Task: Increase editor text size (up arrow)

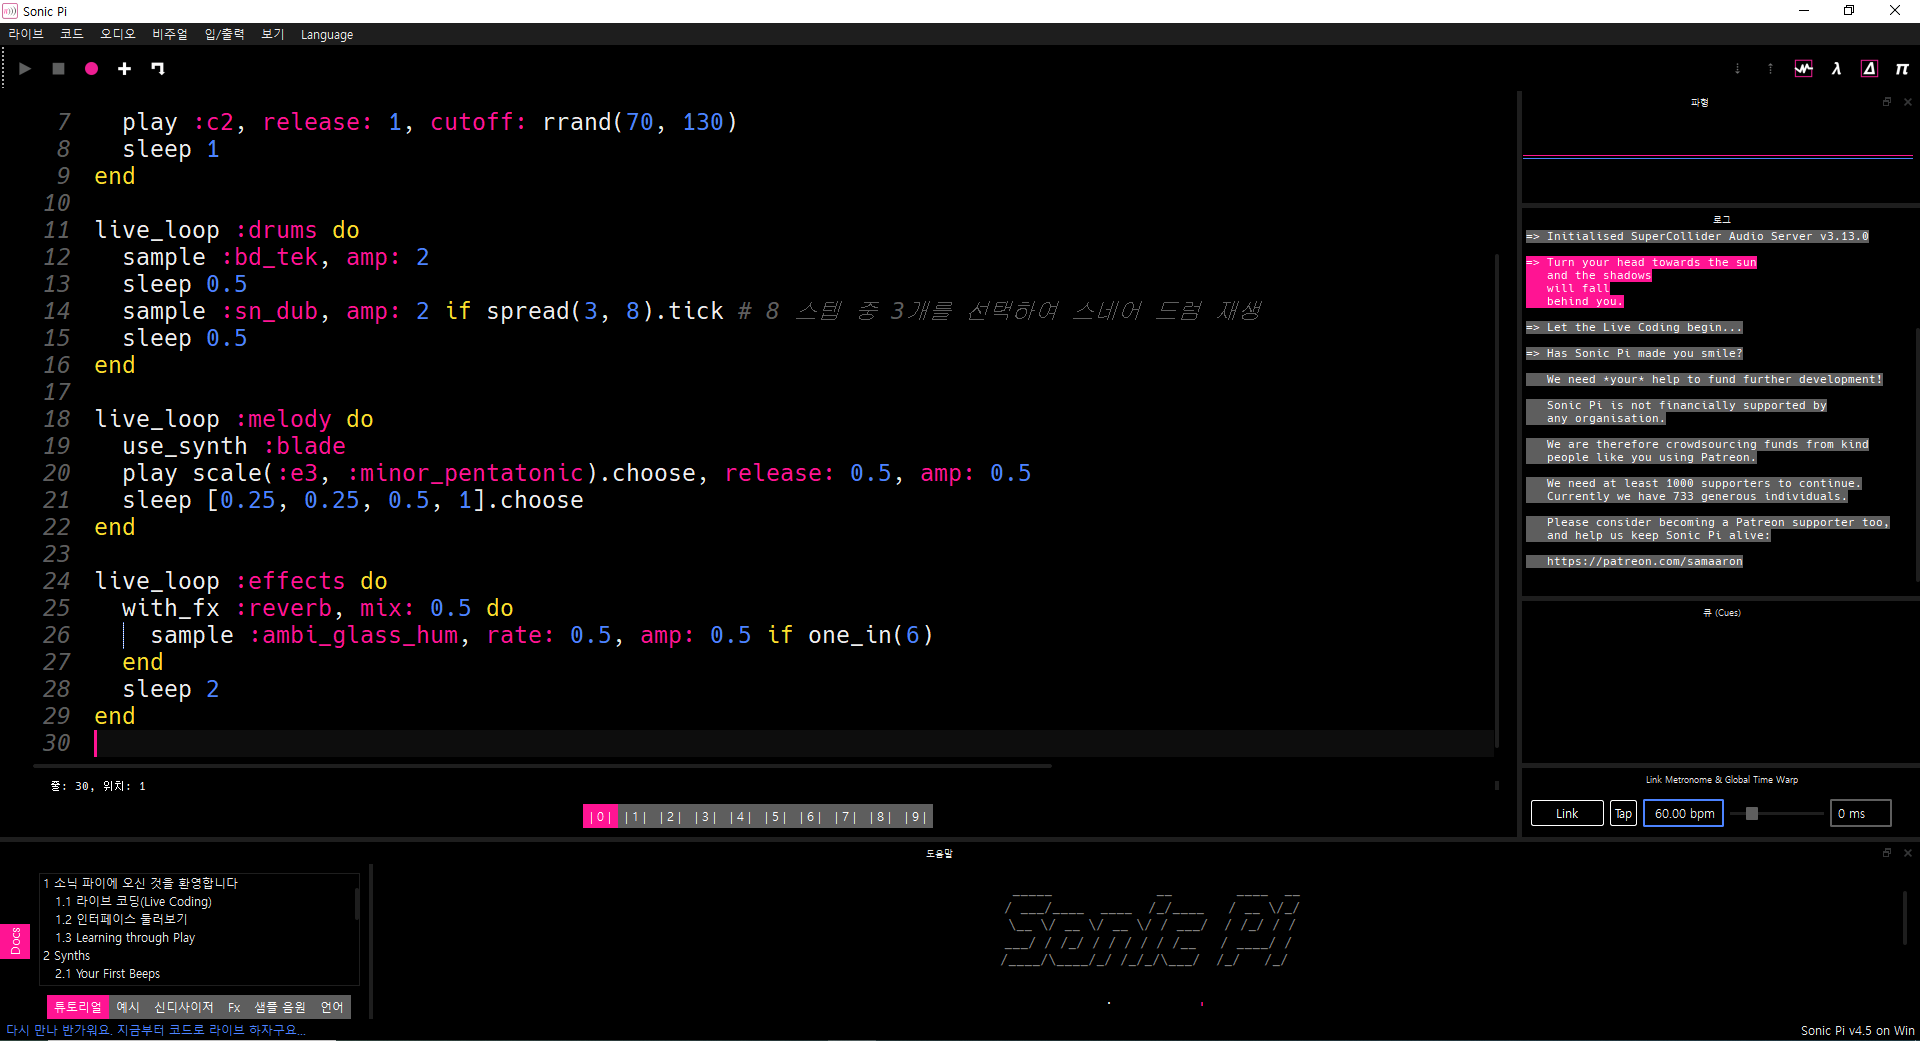Action: tap(1770, 69)
